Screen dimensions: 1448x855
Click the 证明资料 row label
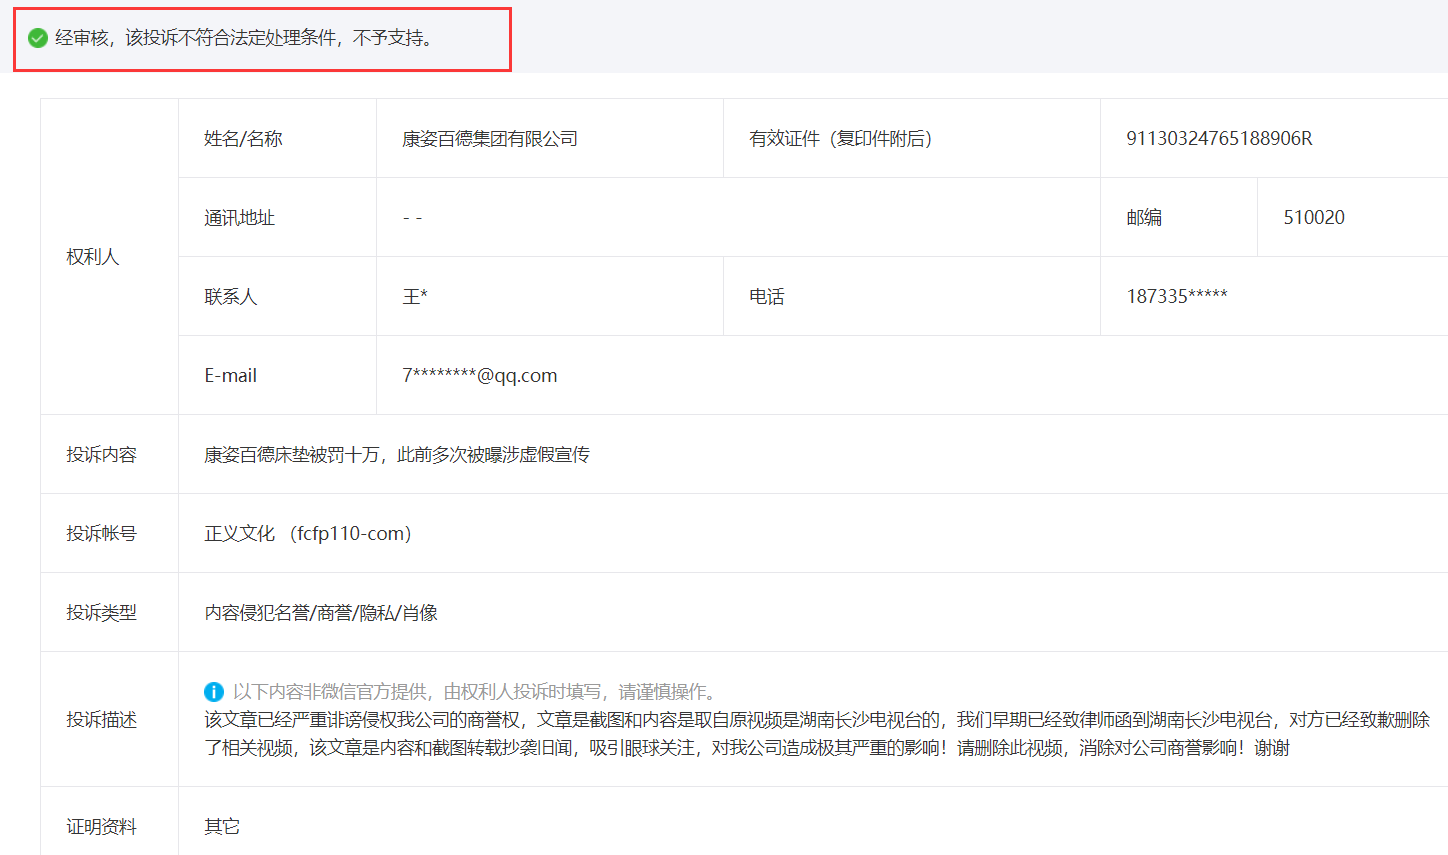pyautogui.click(x=101, y=827)
